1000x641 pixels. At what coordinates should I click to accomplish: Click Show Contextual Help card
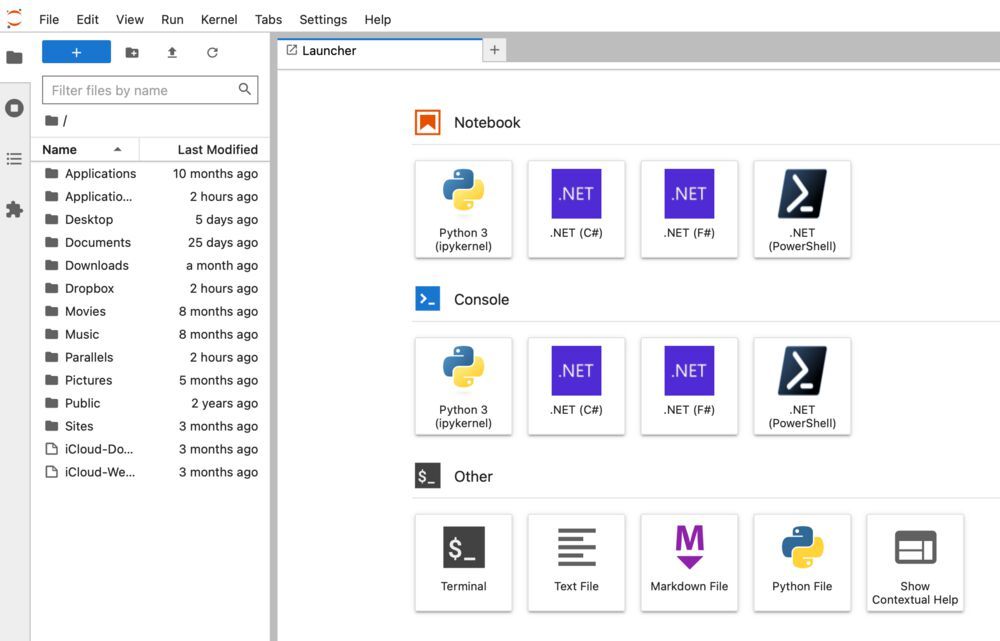[915, 562]
